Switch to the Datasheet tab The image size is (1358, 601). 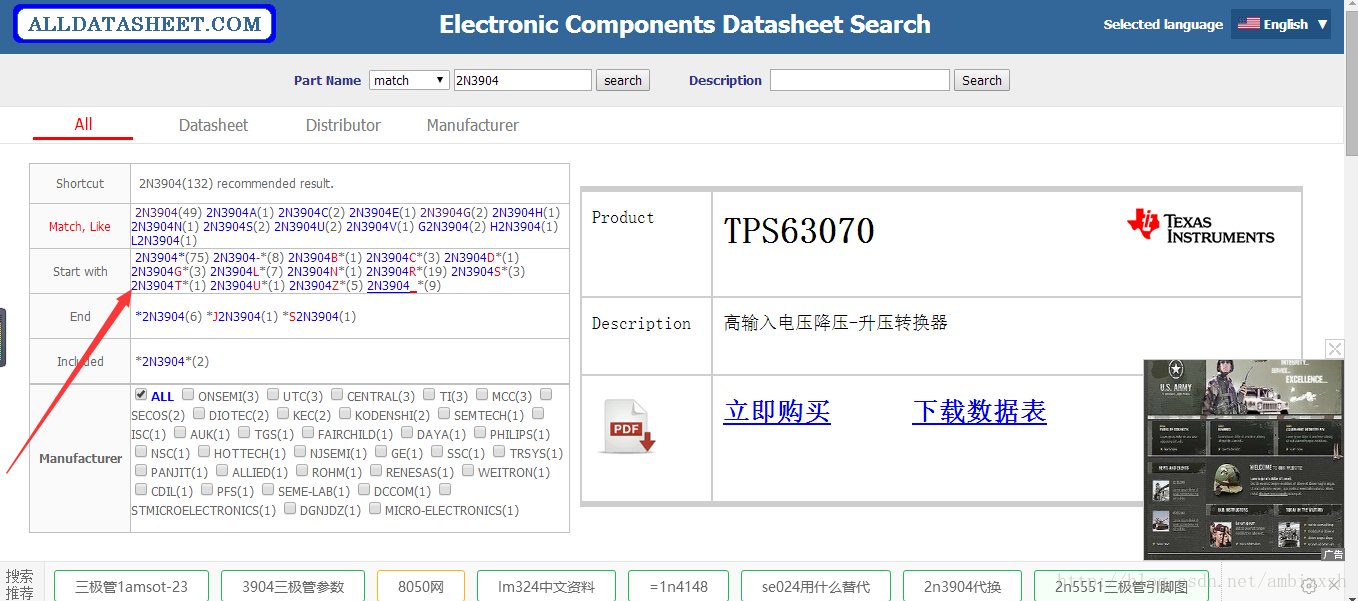tap(213, 125)
